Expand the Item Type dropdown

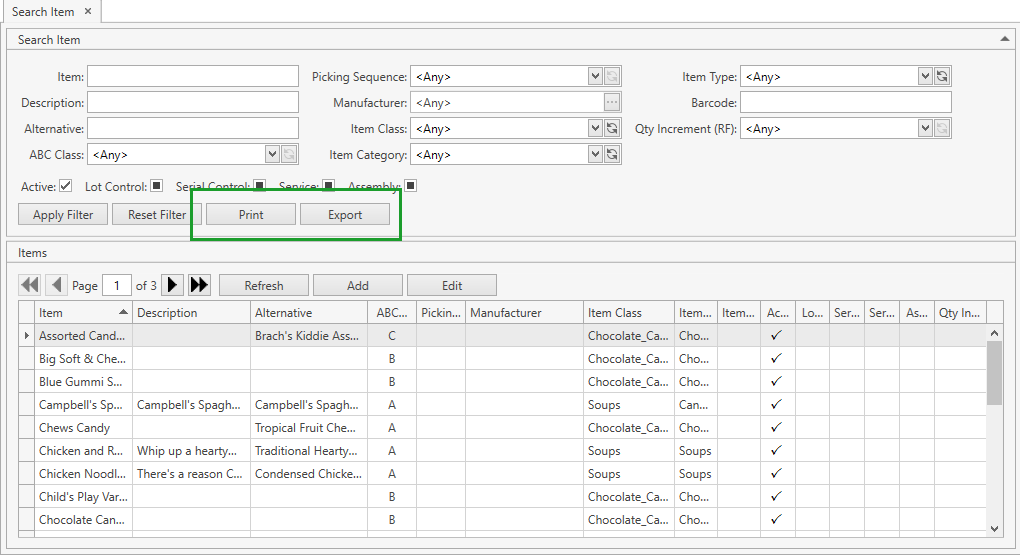925,77
